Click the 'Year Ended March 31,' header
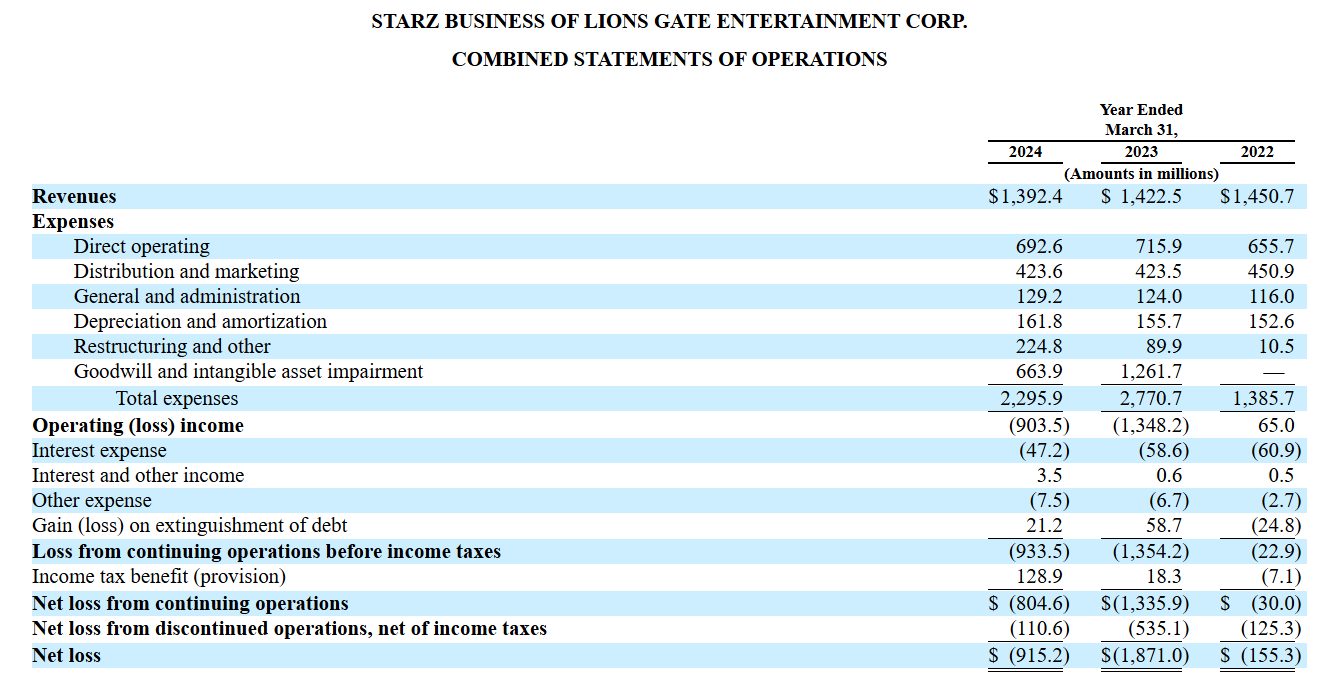 point(1141,119)
